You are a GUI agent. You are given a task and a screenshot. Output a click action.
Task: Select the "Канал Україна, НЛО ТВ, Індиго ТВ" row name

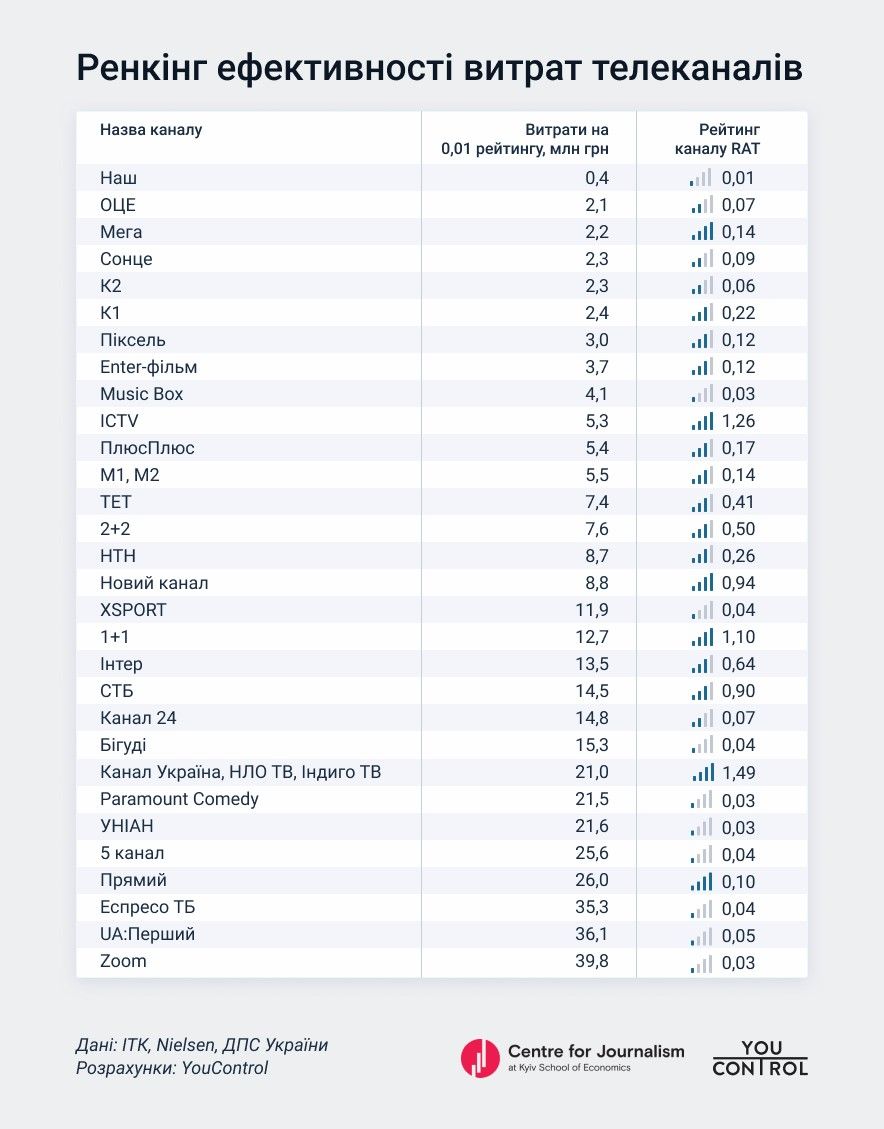pos(240,772)
